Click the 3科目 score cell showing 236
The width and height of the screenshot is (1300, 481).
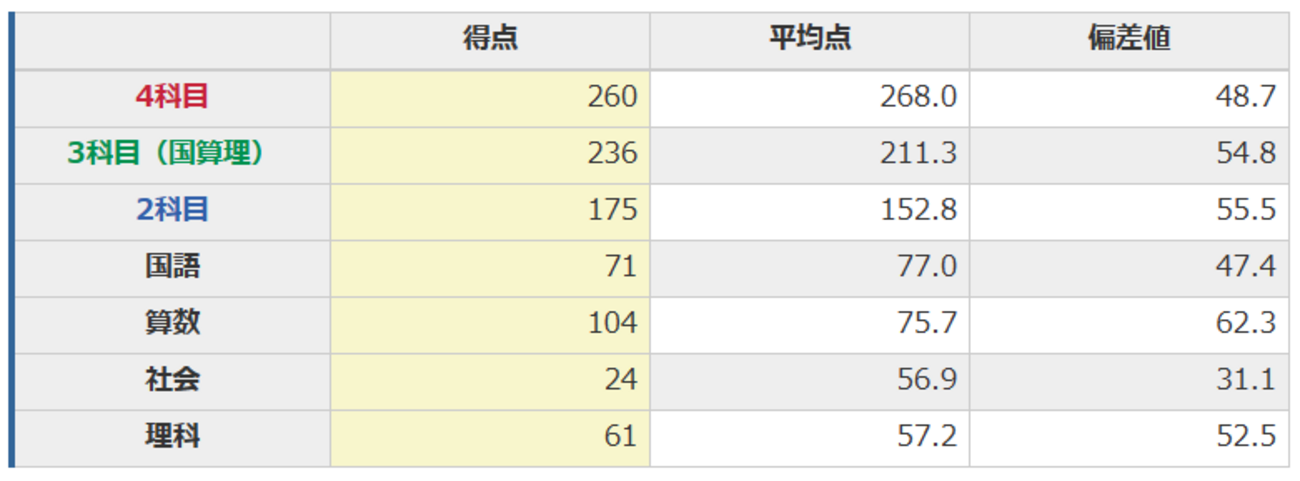click(x=613, y=153)
